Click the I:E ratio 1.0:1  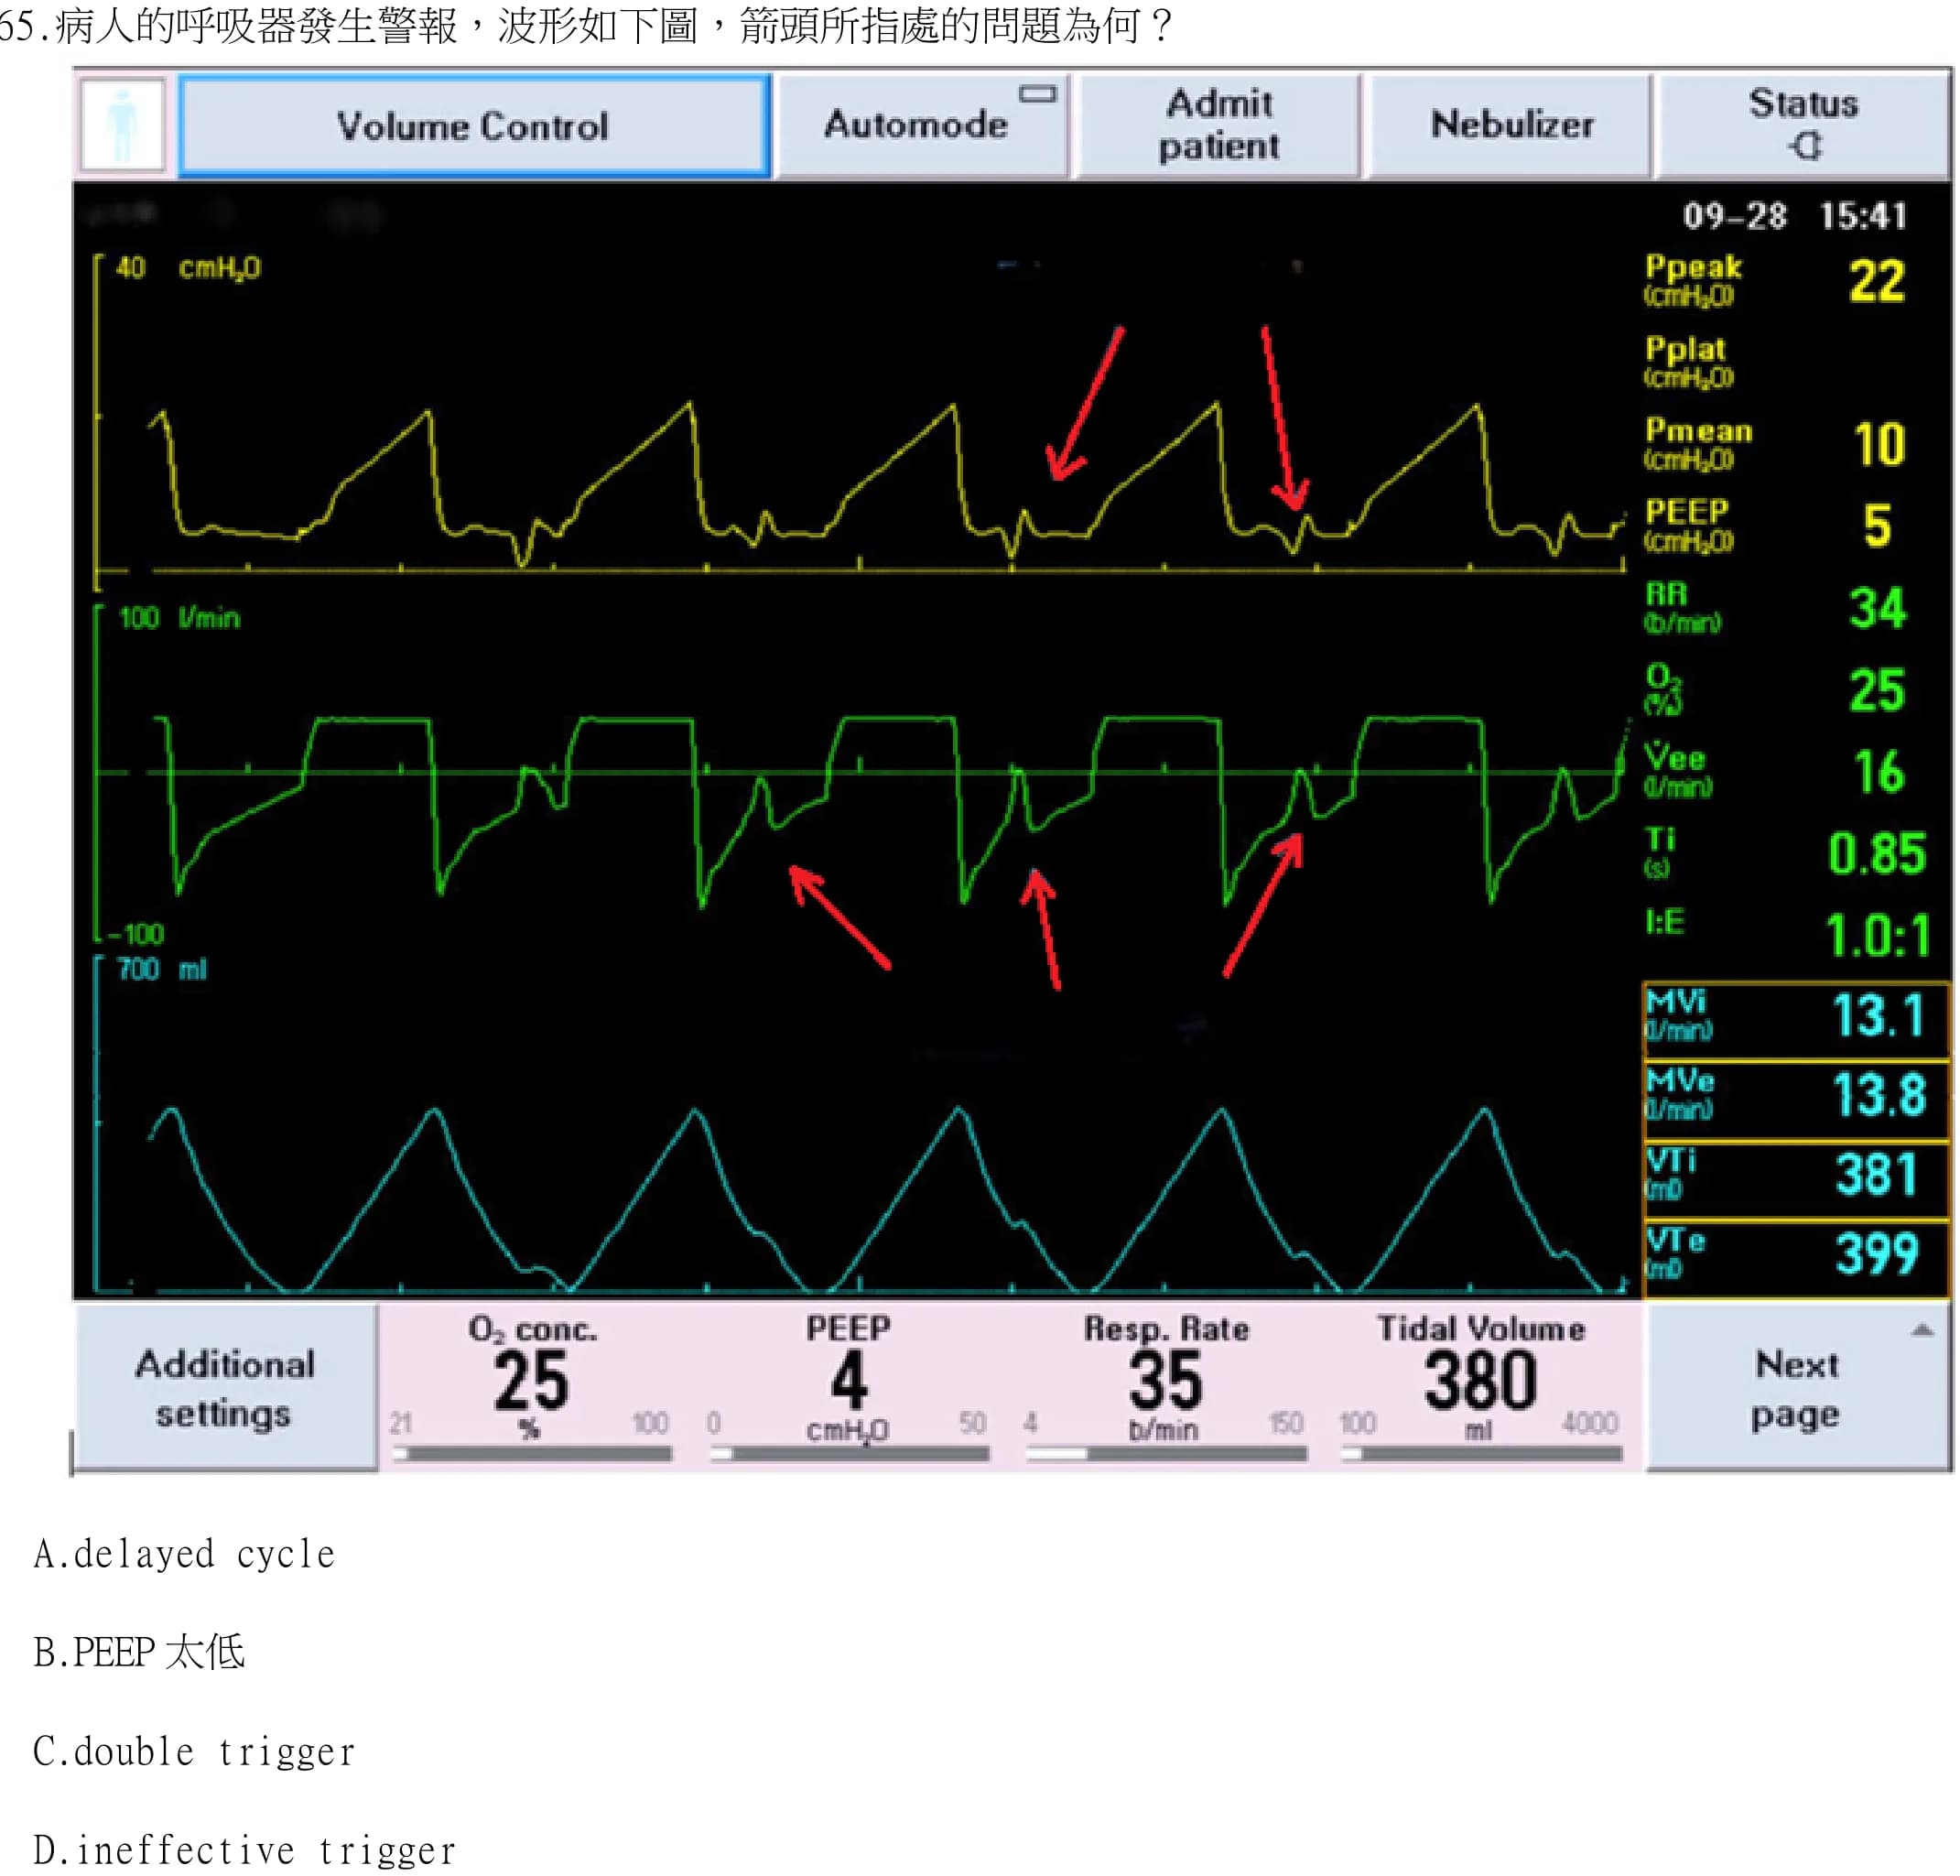[1877, 936]
